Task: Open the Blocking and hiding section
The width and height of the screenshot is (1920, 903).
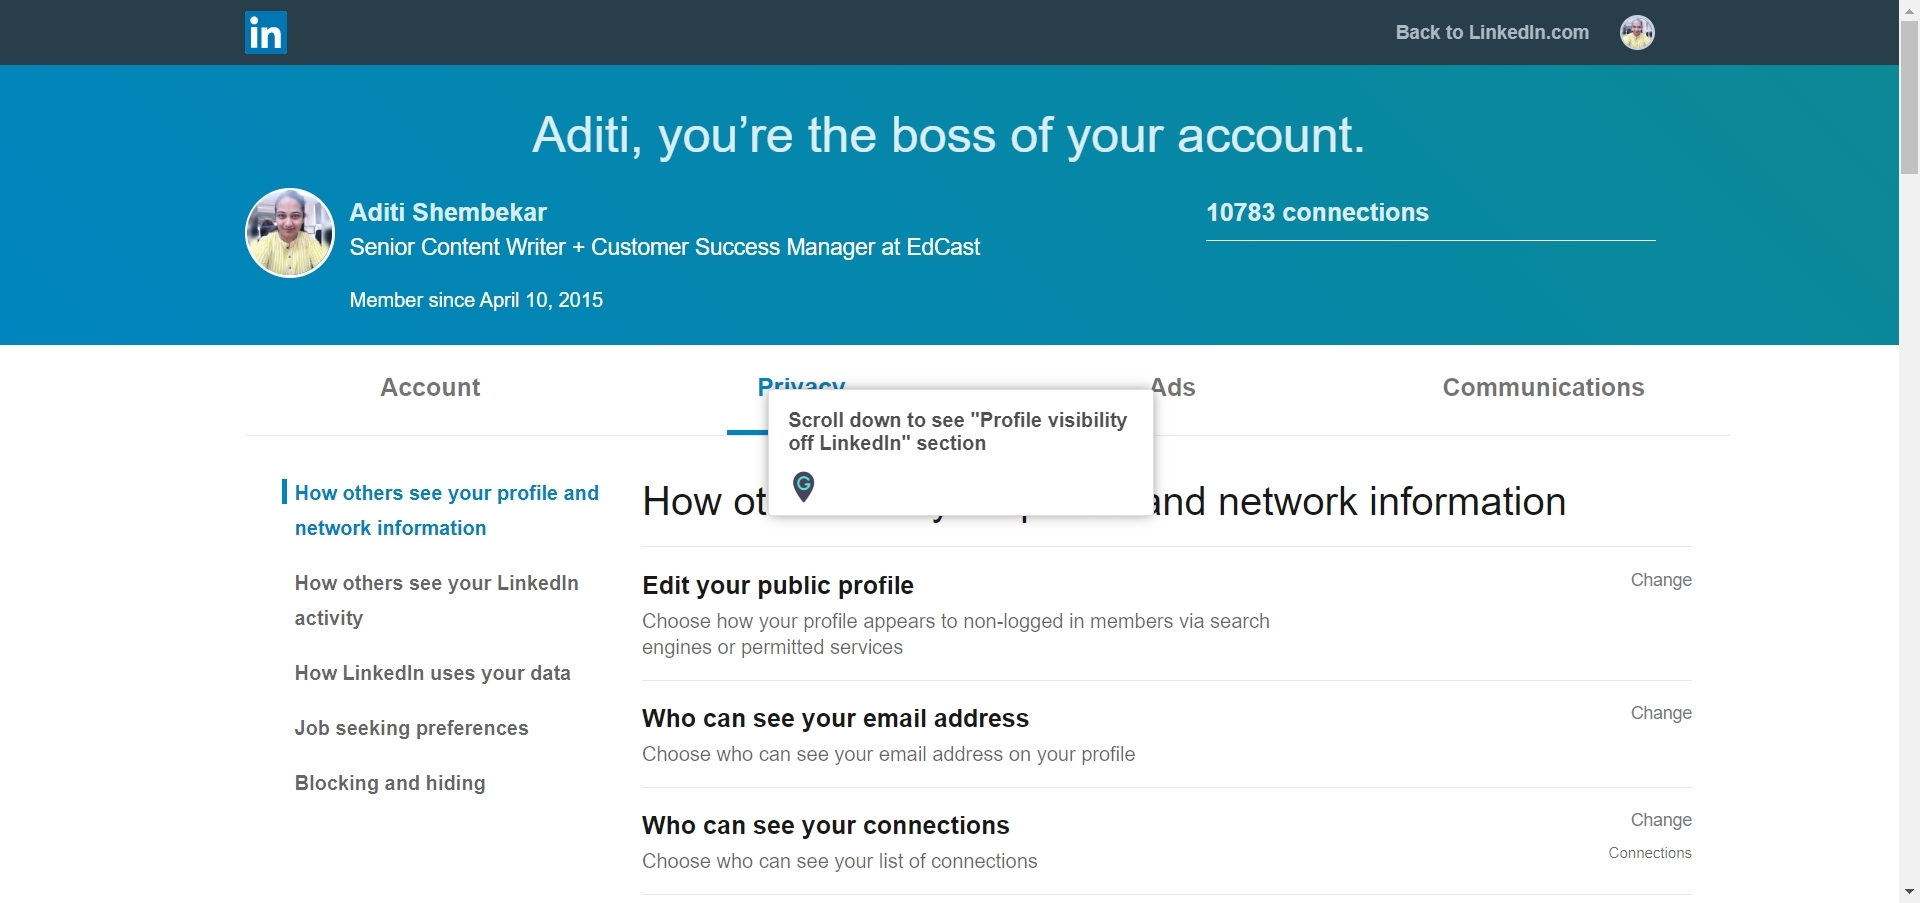Action: 389,783
